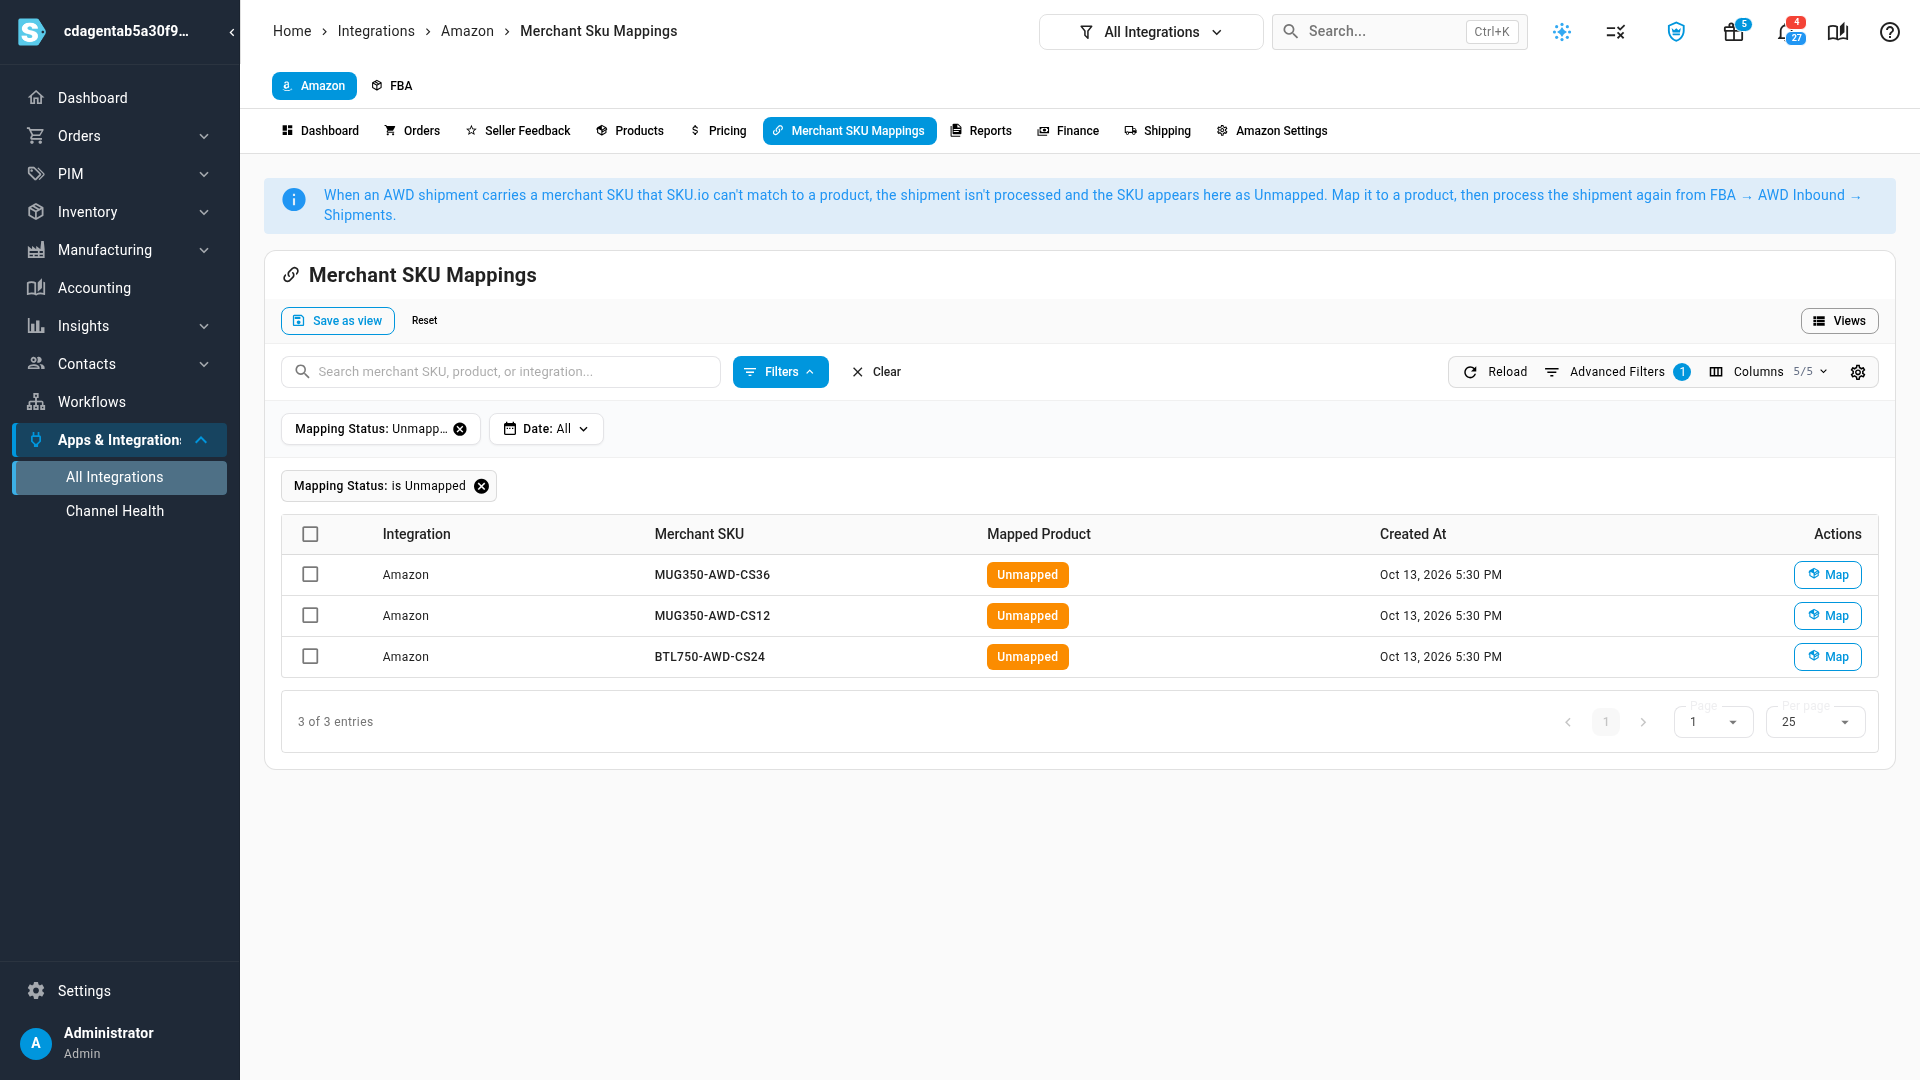Select the checkbox for MUG350-AWD-CS36
The width and height of the screenshot is (1920, 1080).
(x=310, y=575)
